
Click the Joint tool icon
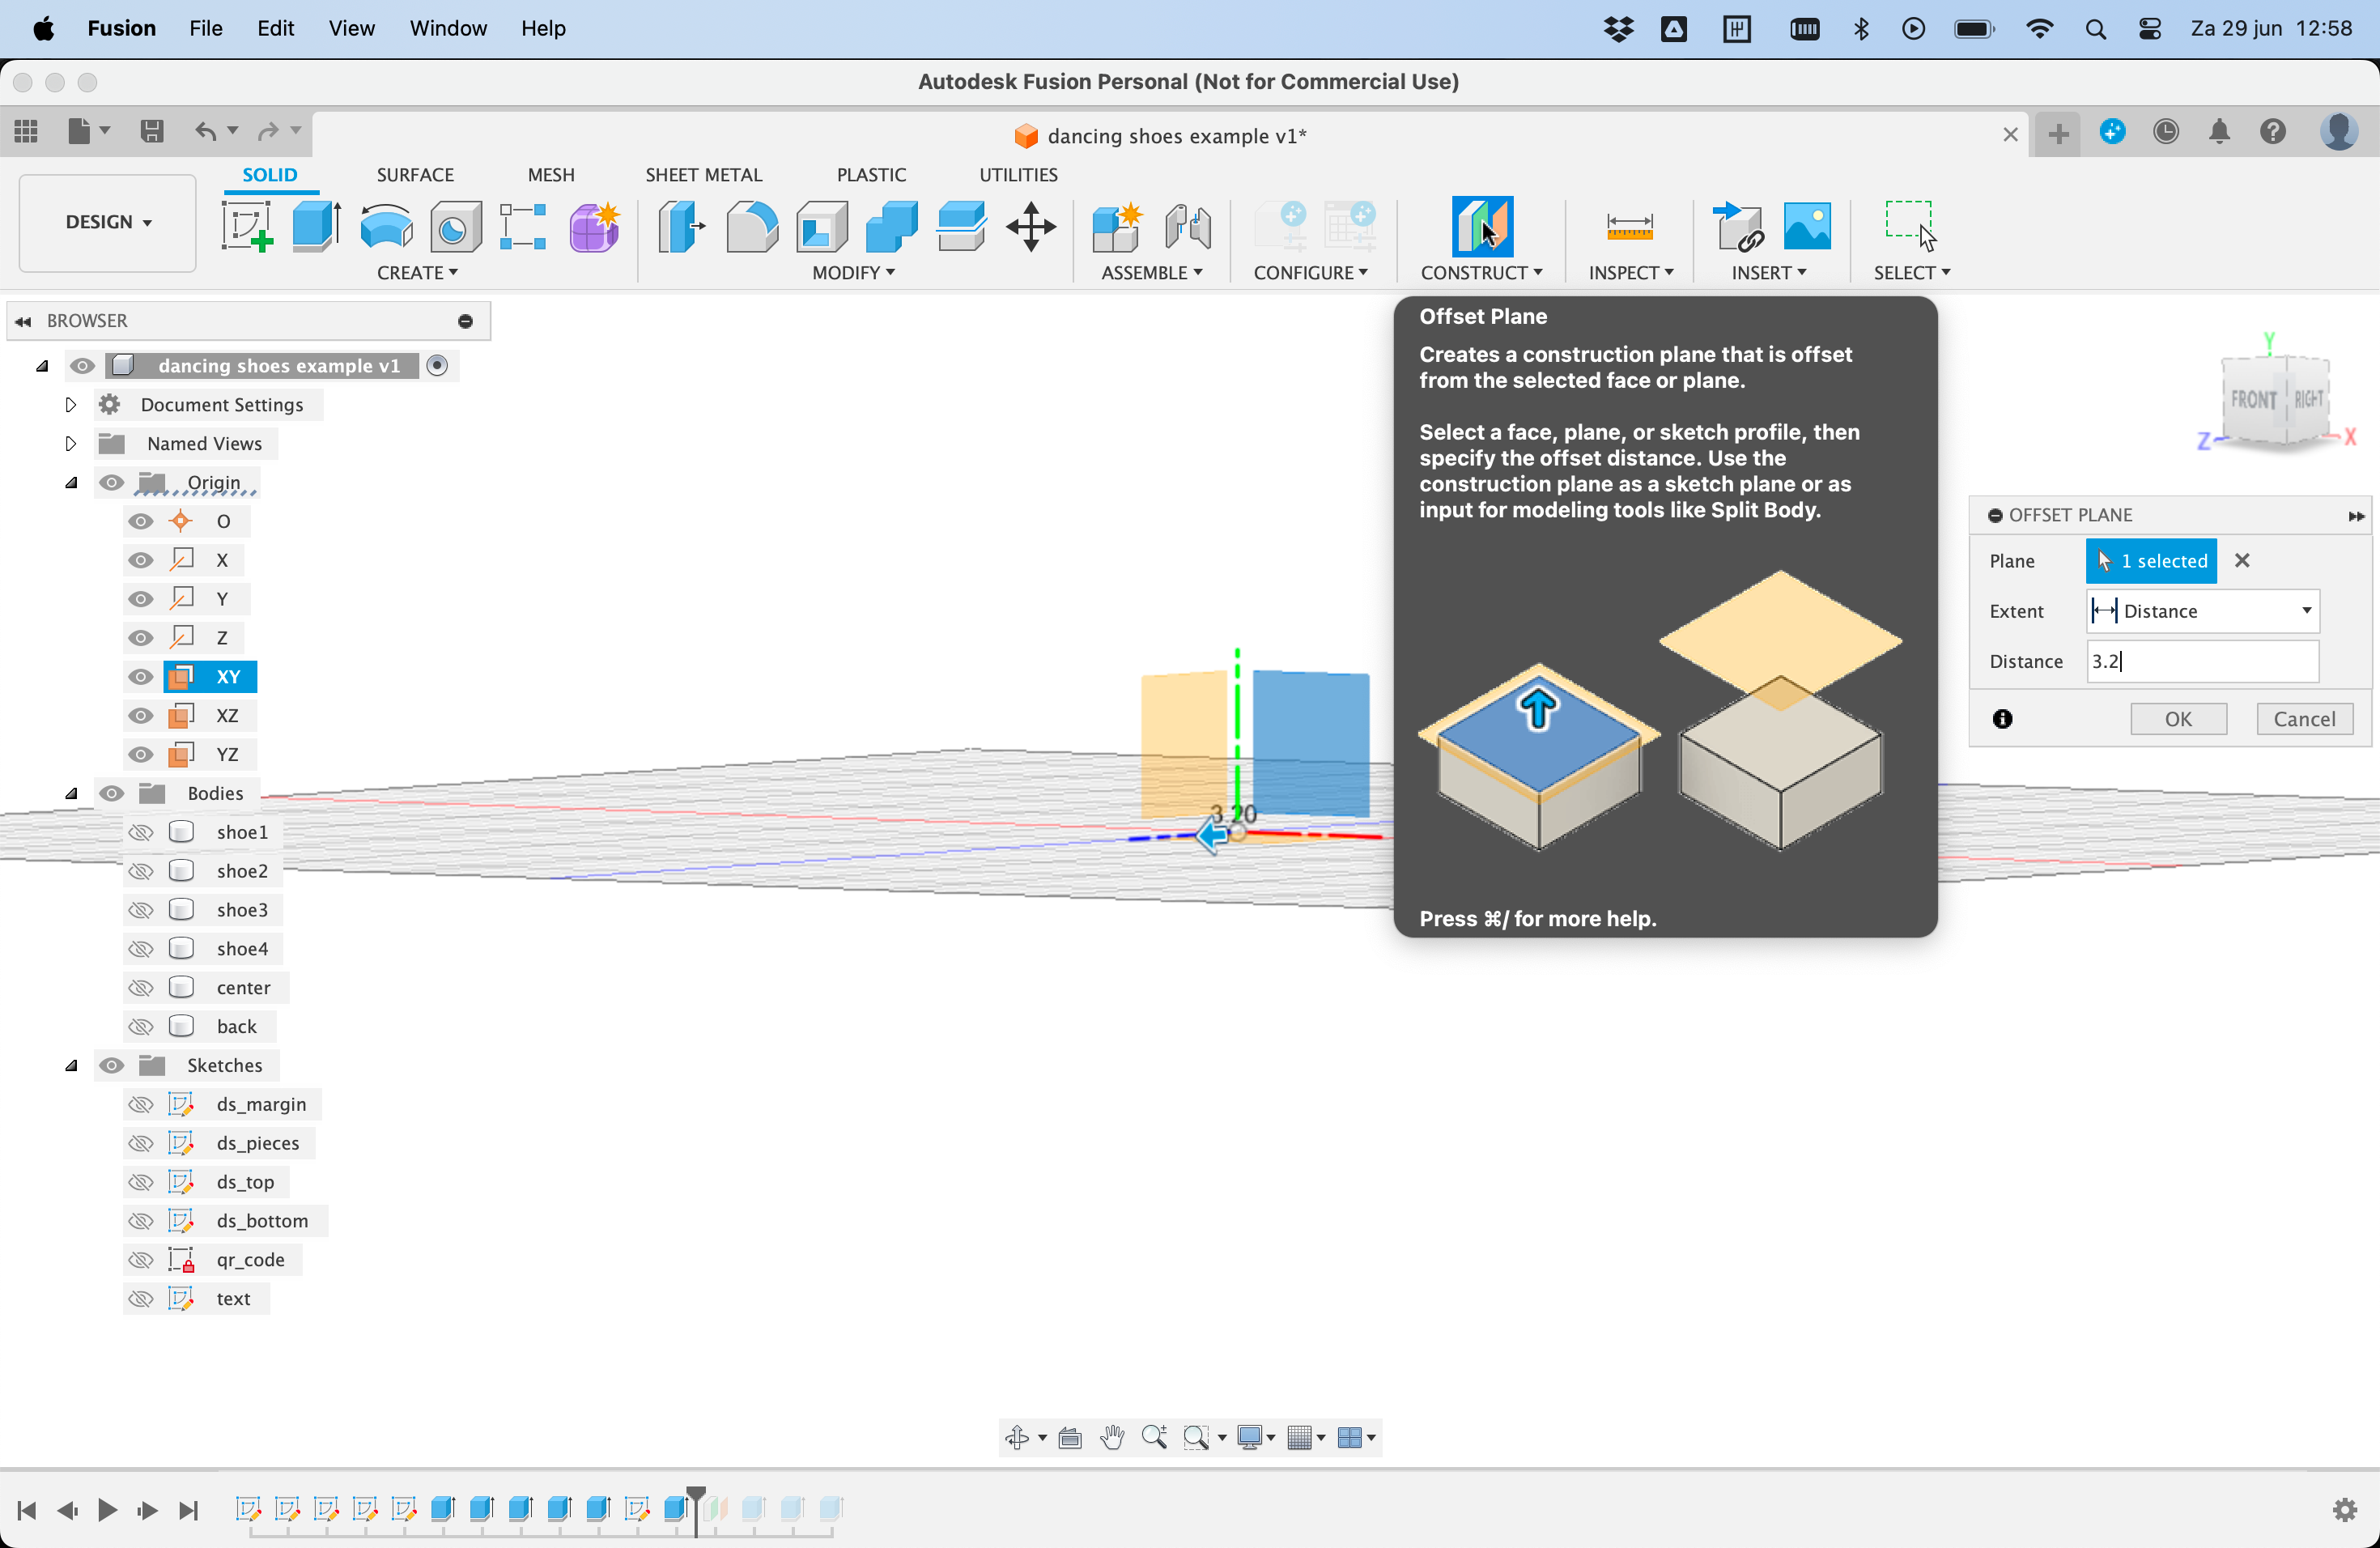tap(1187, 226)
